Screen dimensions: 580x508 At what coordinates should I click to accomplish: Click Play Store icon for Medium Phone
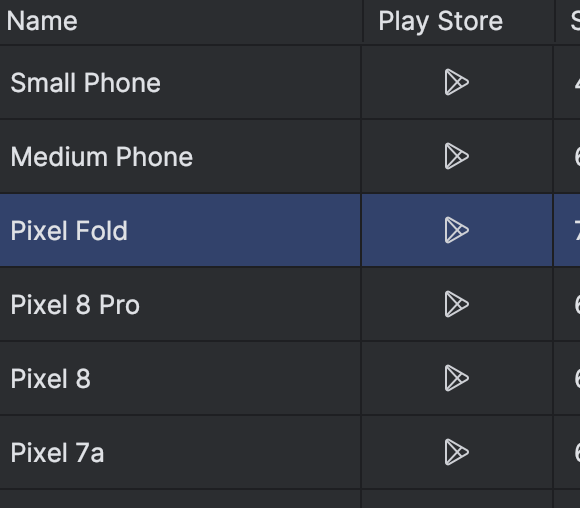(456, 156)
